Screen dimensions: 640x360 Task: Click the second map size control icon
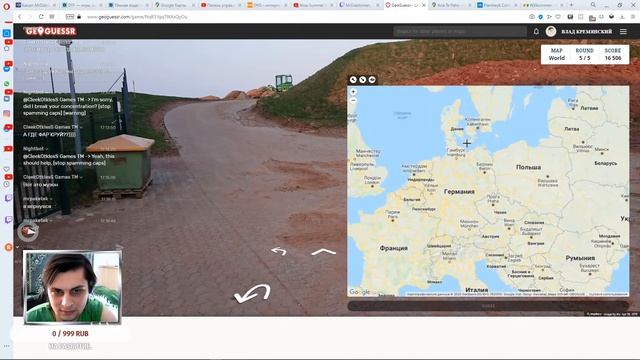(x=362, y=80)
